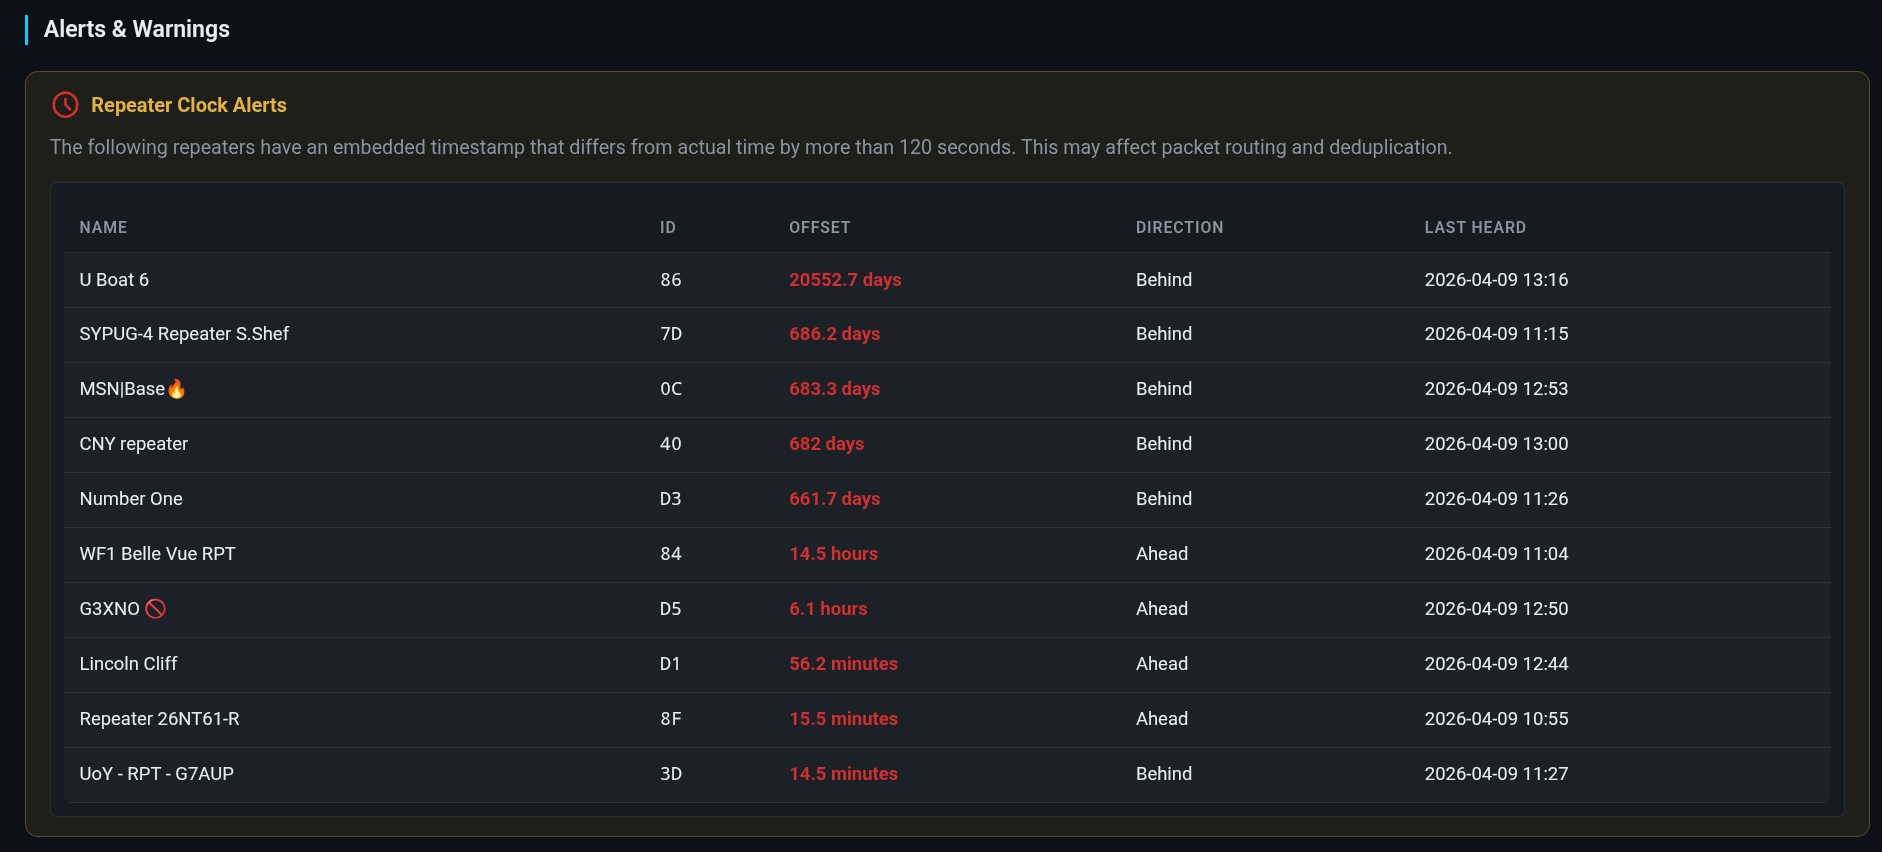Click the 14.5 hours offset value

(x=833, y=554)
